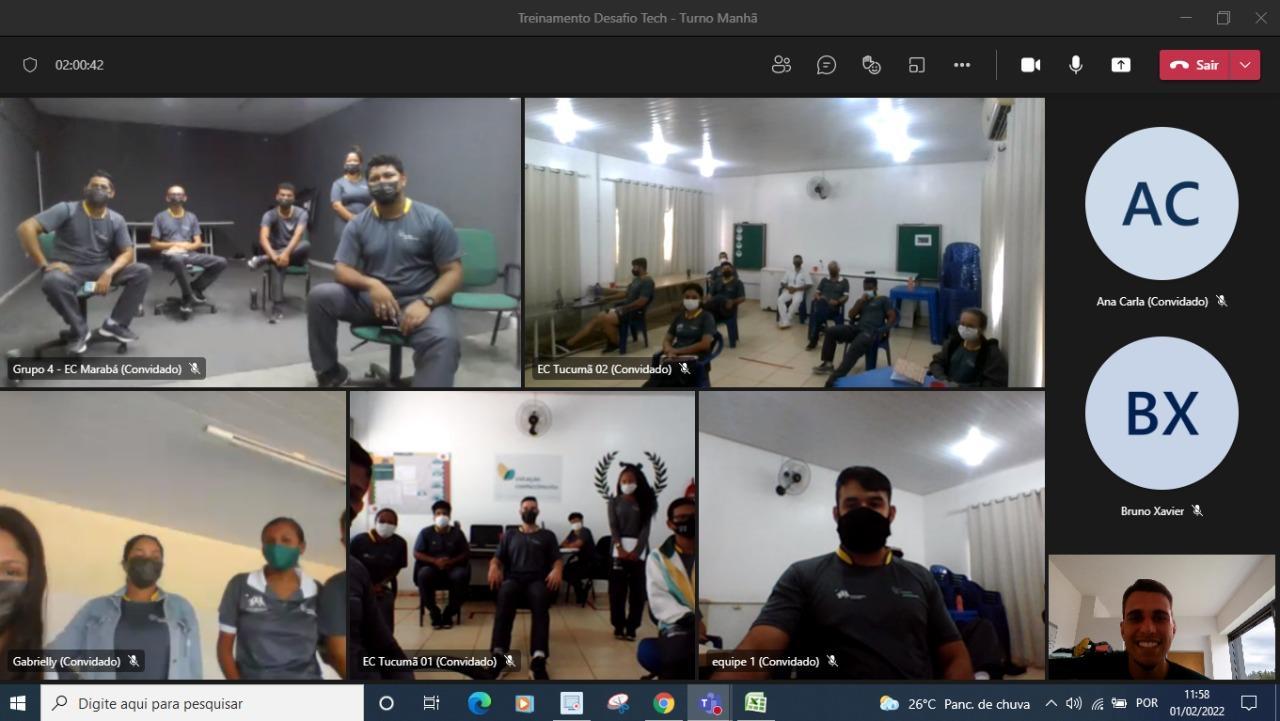
Task: Select the EC Tucumã 02 video tile
Action: [784, 243]
